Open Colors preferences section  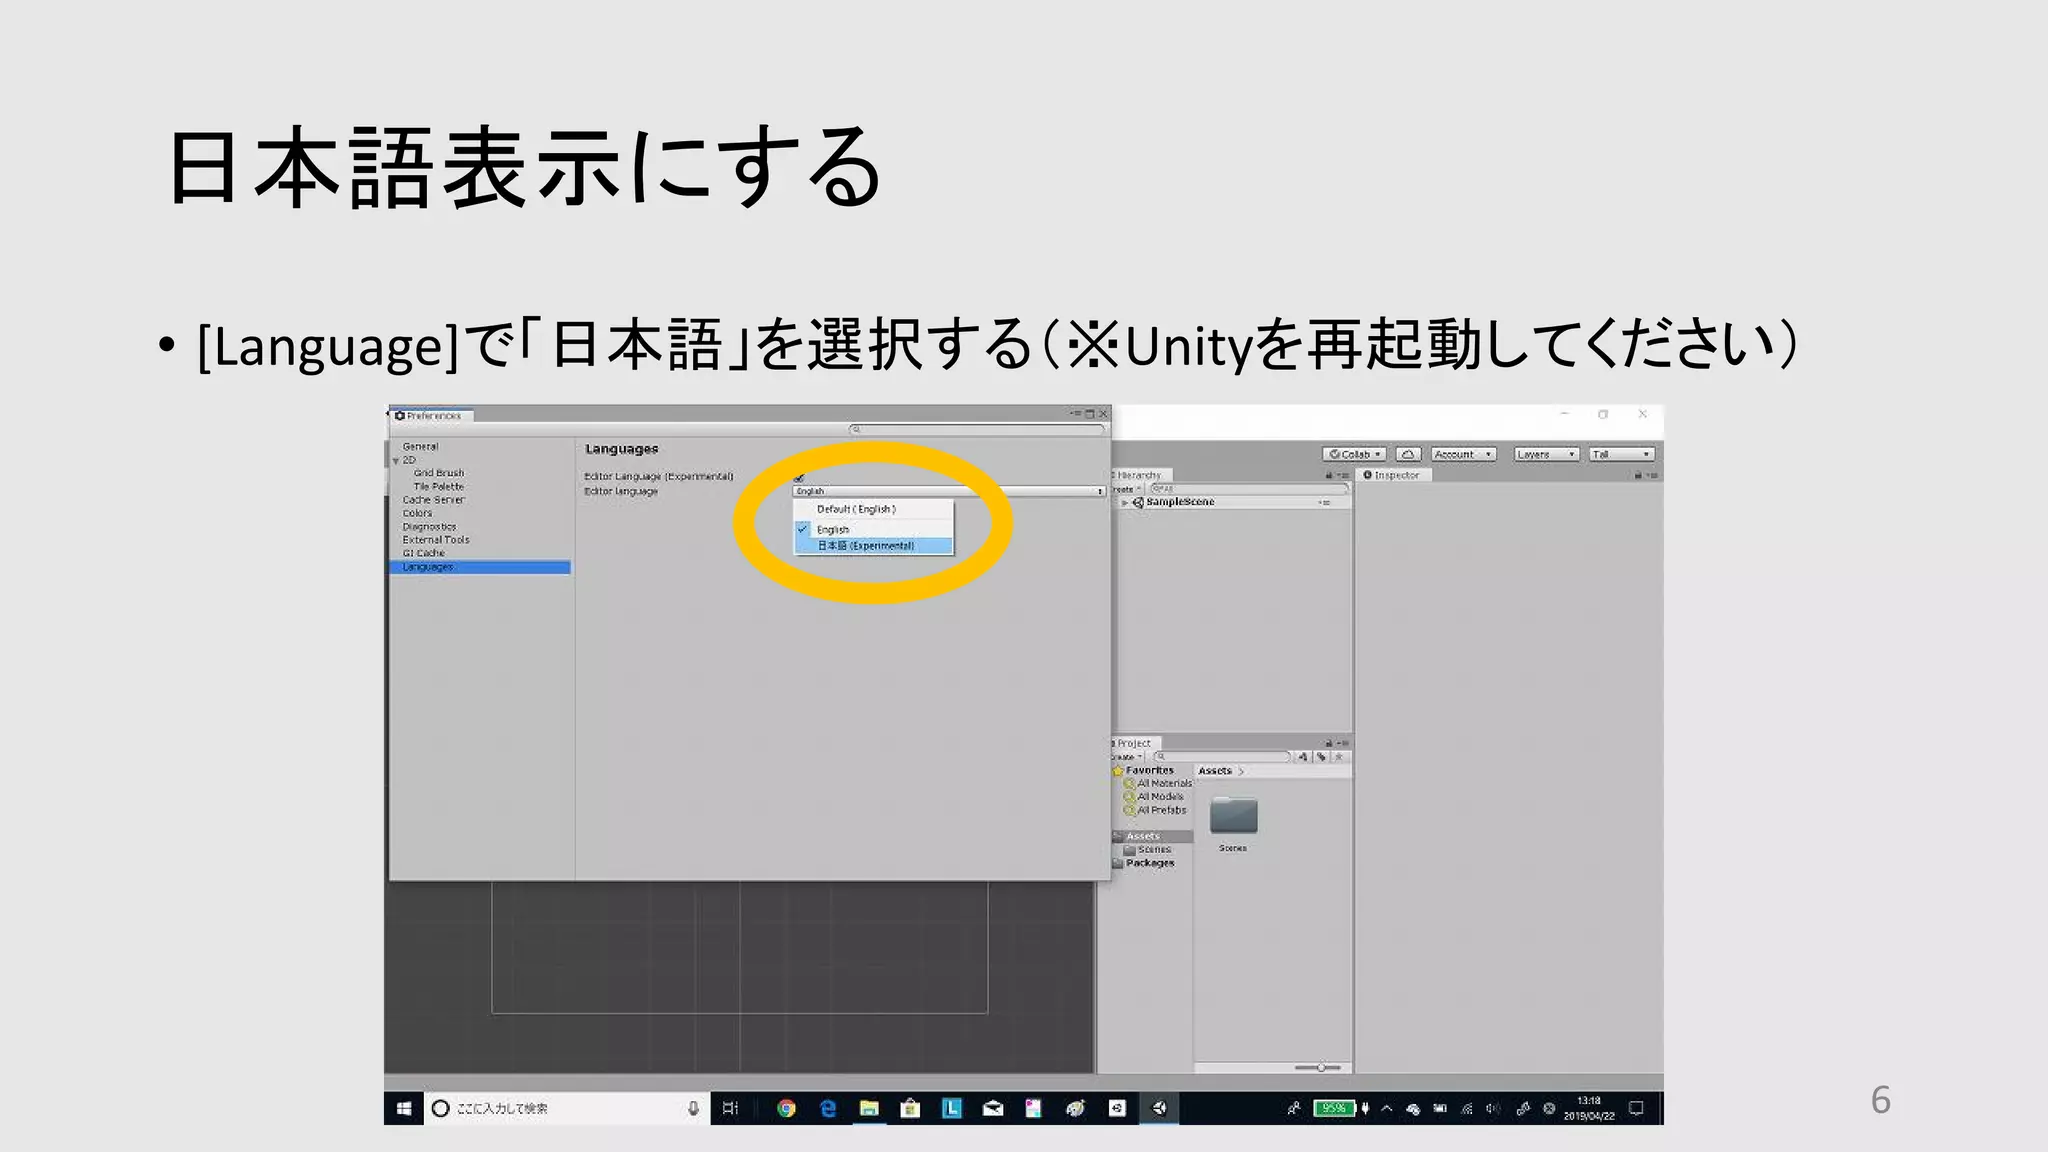(x=417, y=513)
